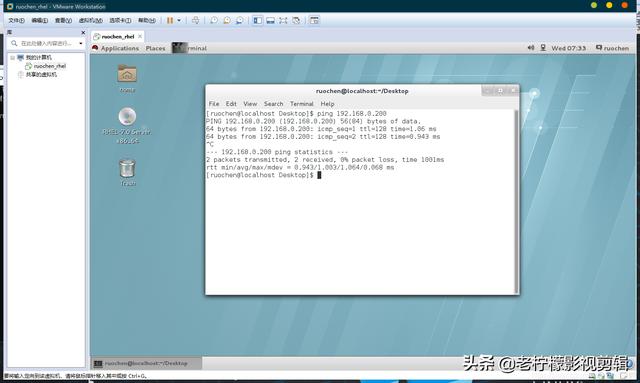640x383 pixels.
Task: Pause the running virtual machine
Action: pyautogui.click(x=170, y=20)
